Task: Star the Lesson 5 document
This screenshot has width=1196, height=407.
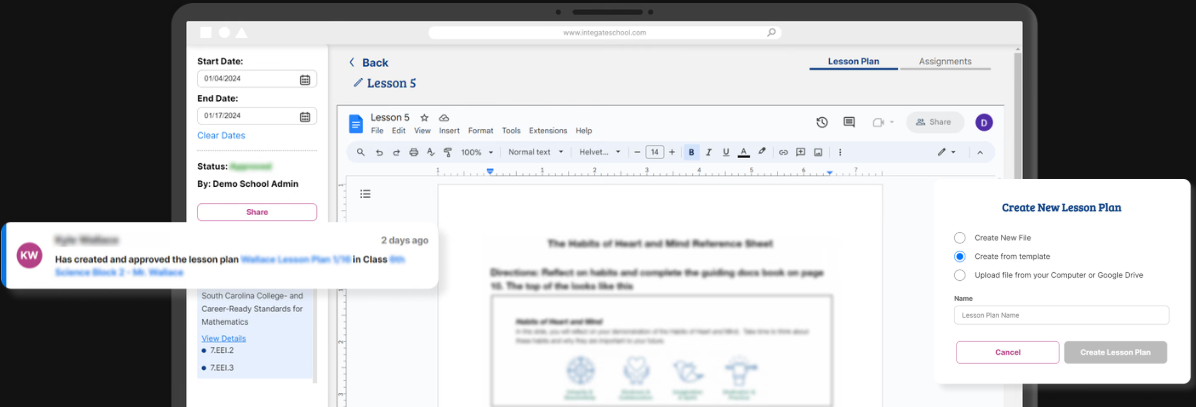Action: coord(425,117)
